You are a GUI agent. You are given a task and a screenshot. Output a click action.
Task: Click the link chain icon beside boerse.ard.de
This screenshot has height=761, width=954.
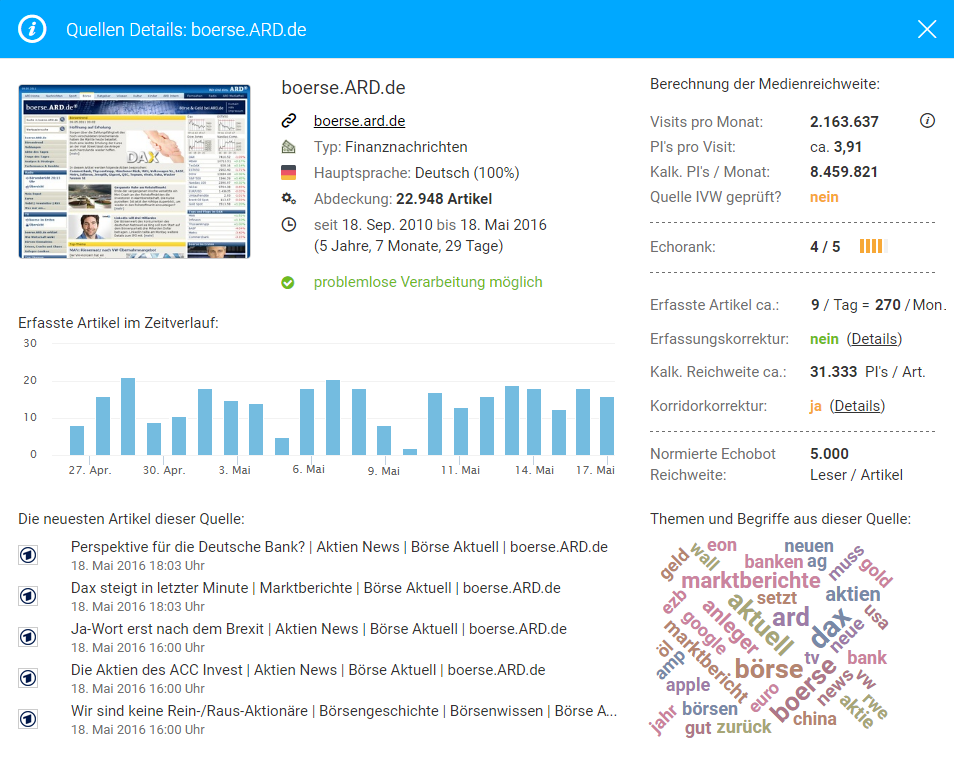pos(289,121)
